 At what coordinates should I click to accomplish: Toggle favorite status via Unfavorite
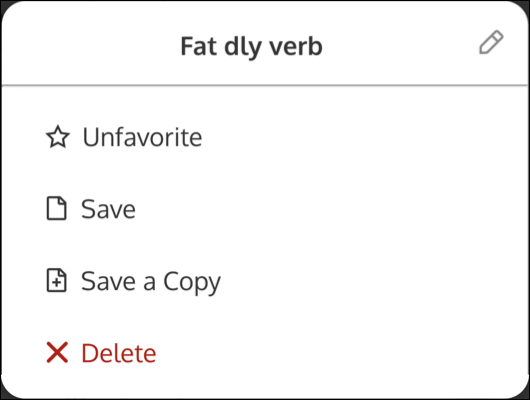pos(265,137)
